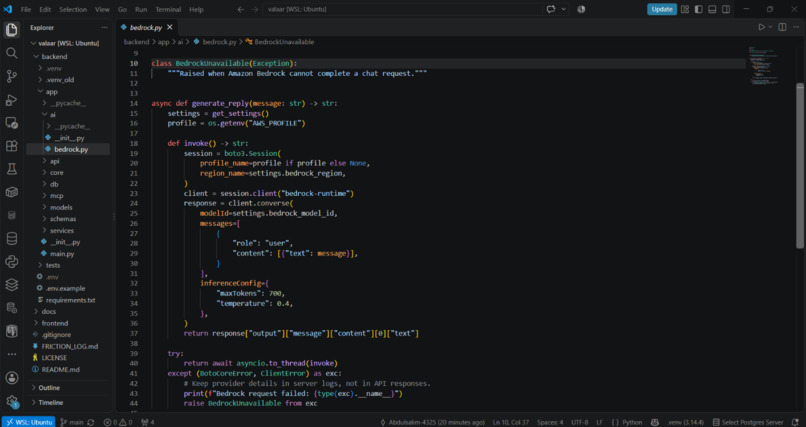The image size is (806, 427).
Task: Open Explorer views and more actions ellipsis
Action: (104, 28)
